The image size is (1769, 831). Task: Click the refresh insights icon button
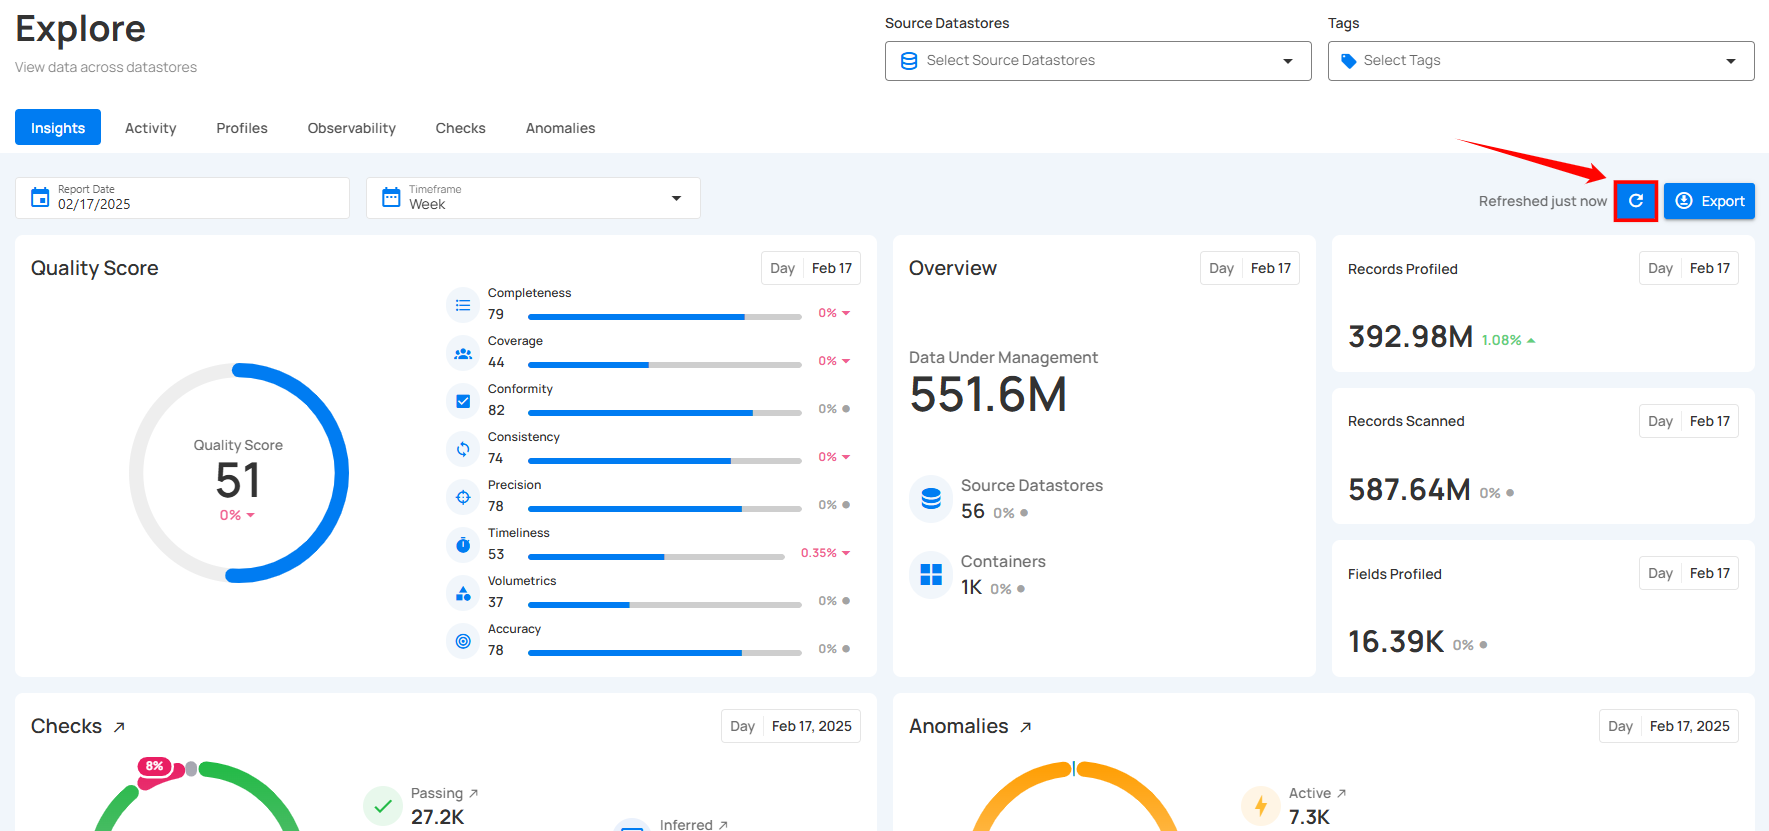1636,201
